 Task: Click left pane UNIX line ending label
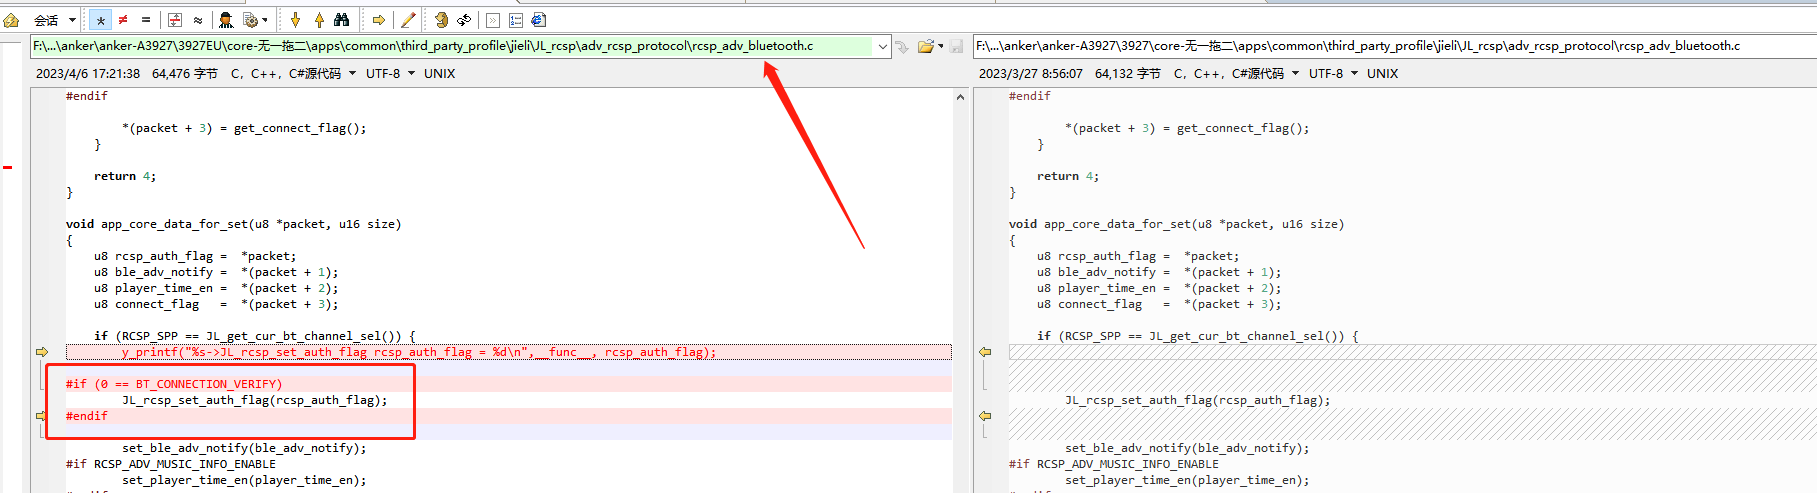tap(439, 74)
